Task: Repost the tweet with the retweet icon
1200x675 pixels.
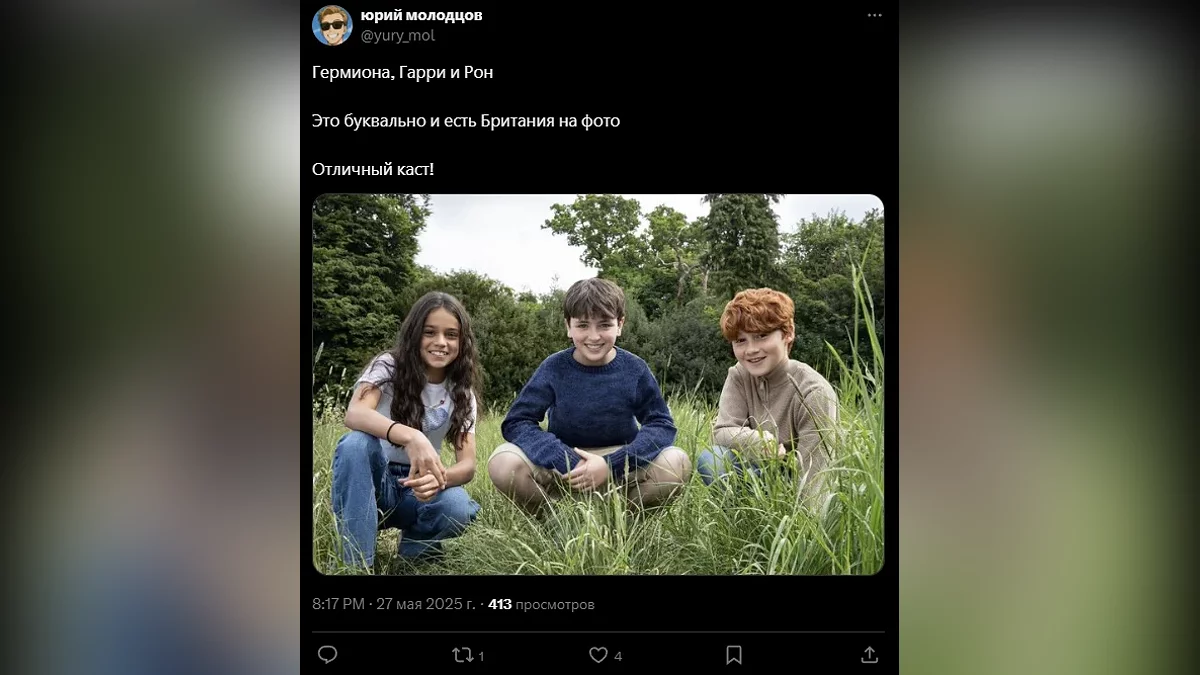Action: pyautogui.click(x=462, y=655)
